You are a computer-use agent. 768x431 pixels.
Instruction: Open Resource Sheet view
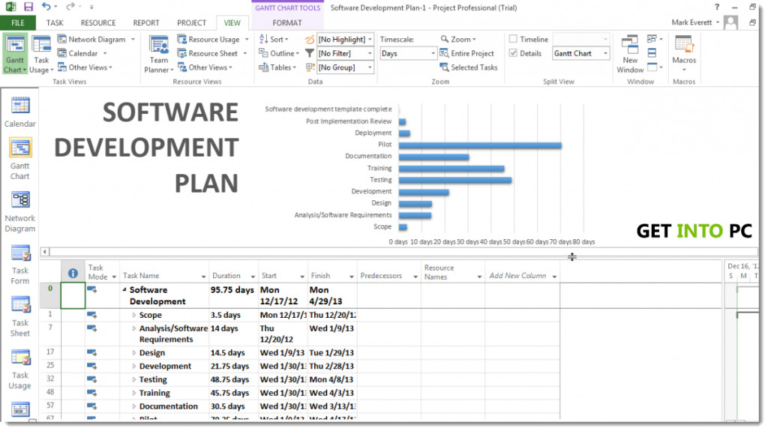[x=208, y=53]
